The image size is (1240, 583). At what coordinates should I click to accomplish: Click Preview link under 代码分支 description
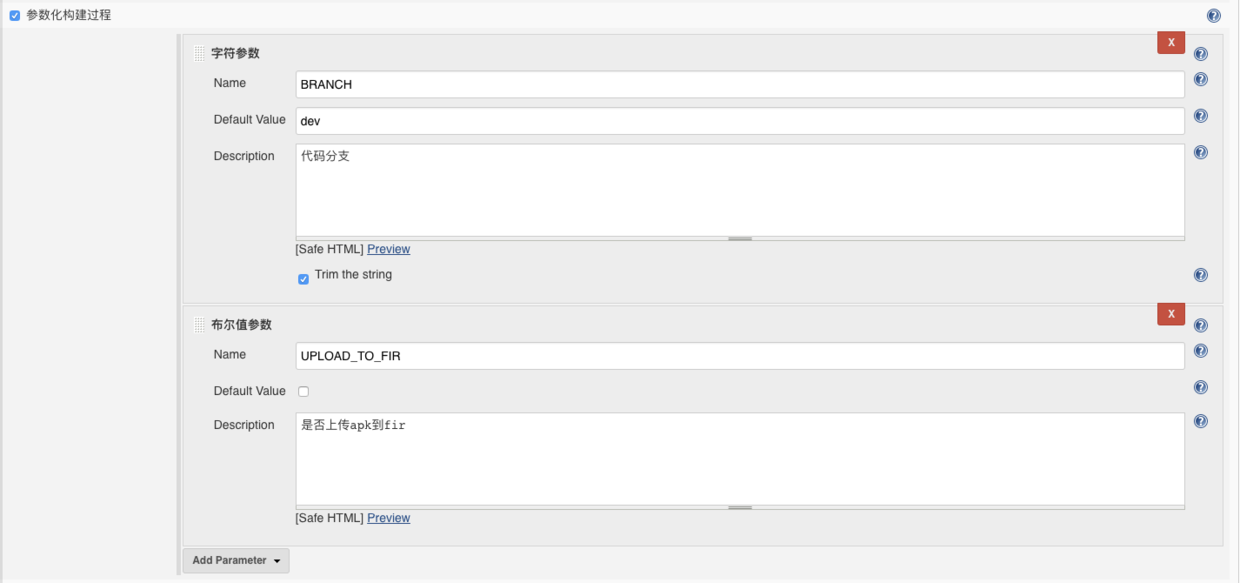(x=388, y=249)
